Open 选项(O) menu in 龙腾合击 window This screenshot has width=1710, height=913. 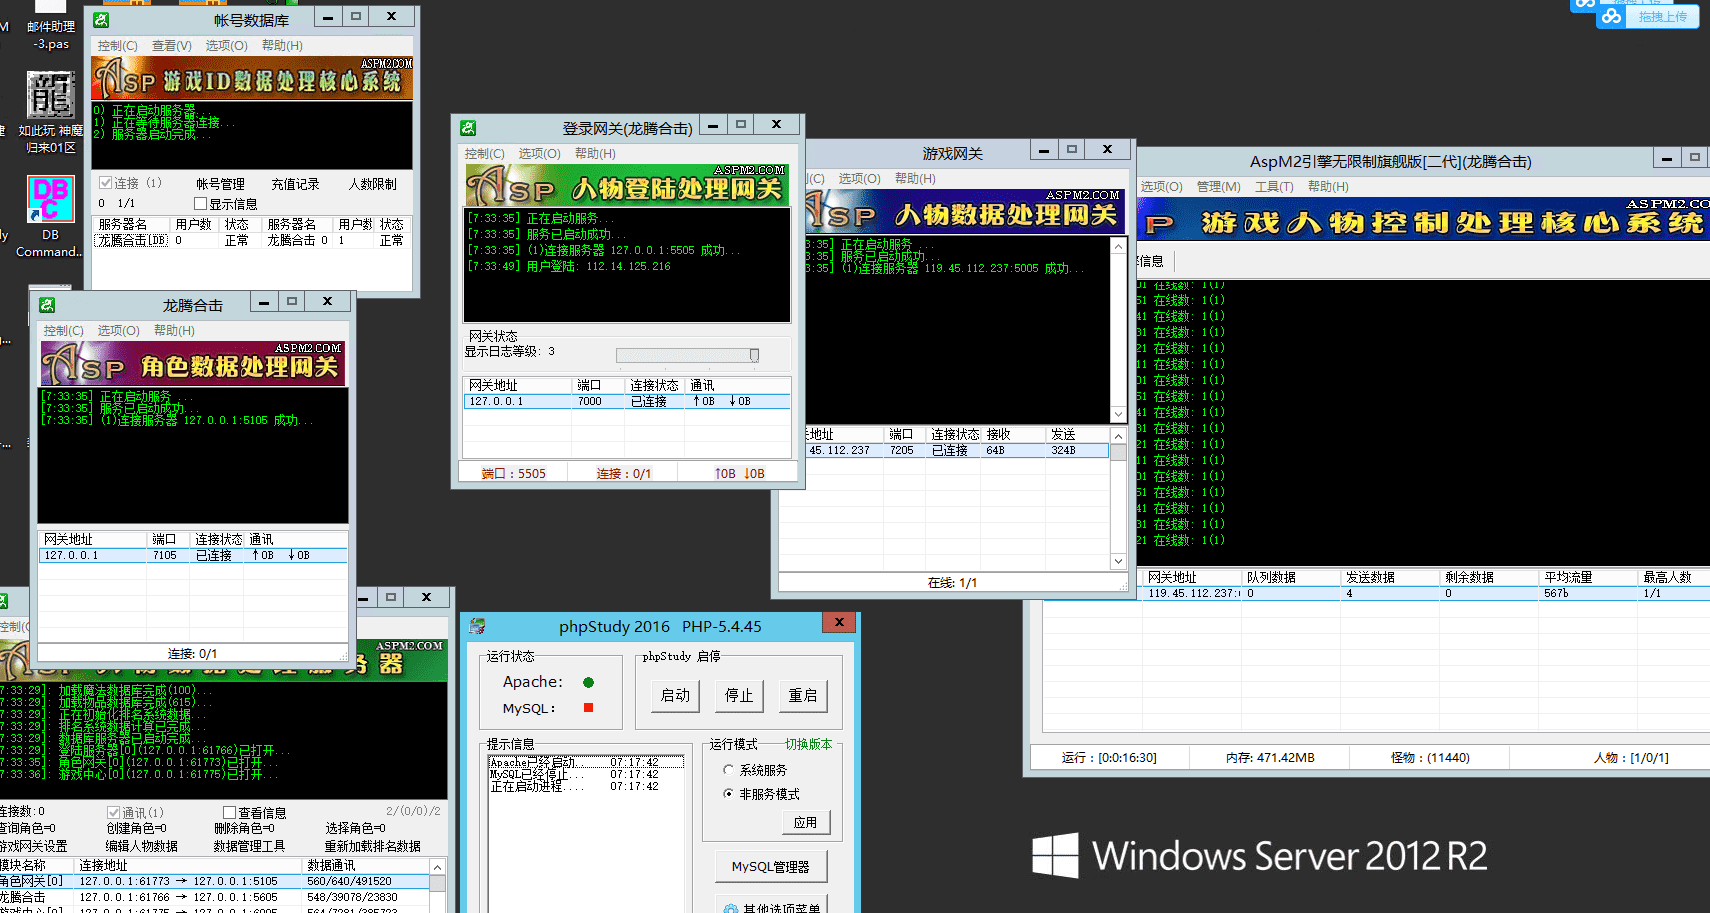pyautogui.click(x=118, y=331)
